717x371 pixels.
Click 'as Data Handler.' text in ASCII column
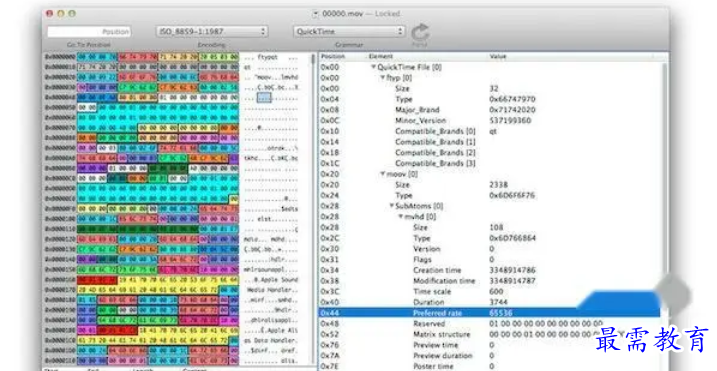pyautogui.click(x=270, y=340)
